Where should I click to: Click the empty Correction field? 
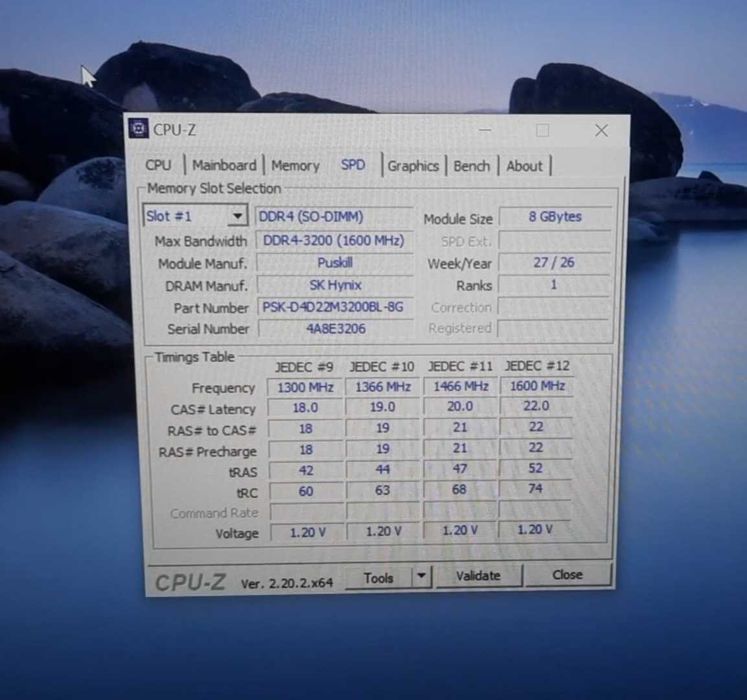point(553,306)
